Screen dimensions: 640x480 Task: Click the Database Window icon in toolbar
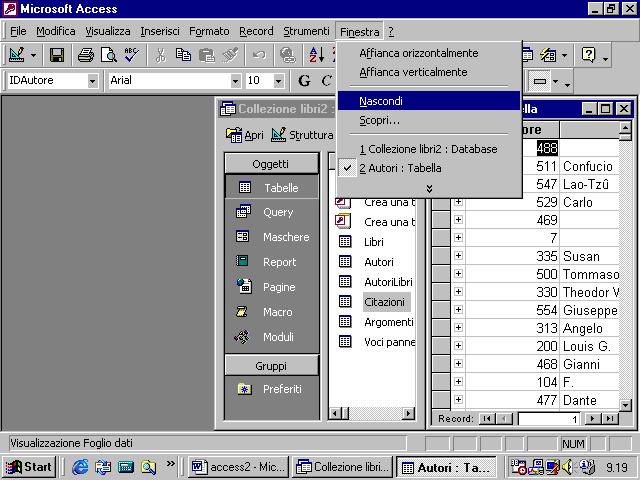click(x=528, y=54)
